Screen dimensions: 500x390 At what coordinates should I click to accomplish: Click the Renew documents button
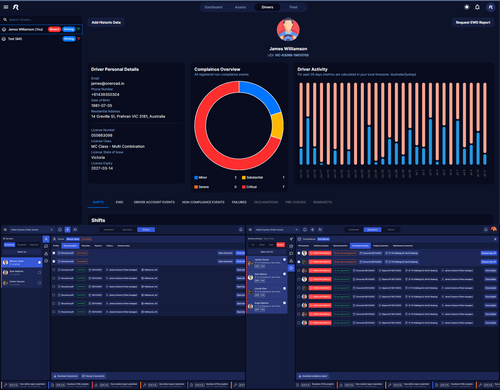coord(93,376)
